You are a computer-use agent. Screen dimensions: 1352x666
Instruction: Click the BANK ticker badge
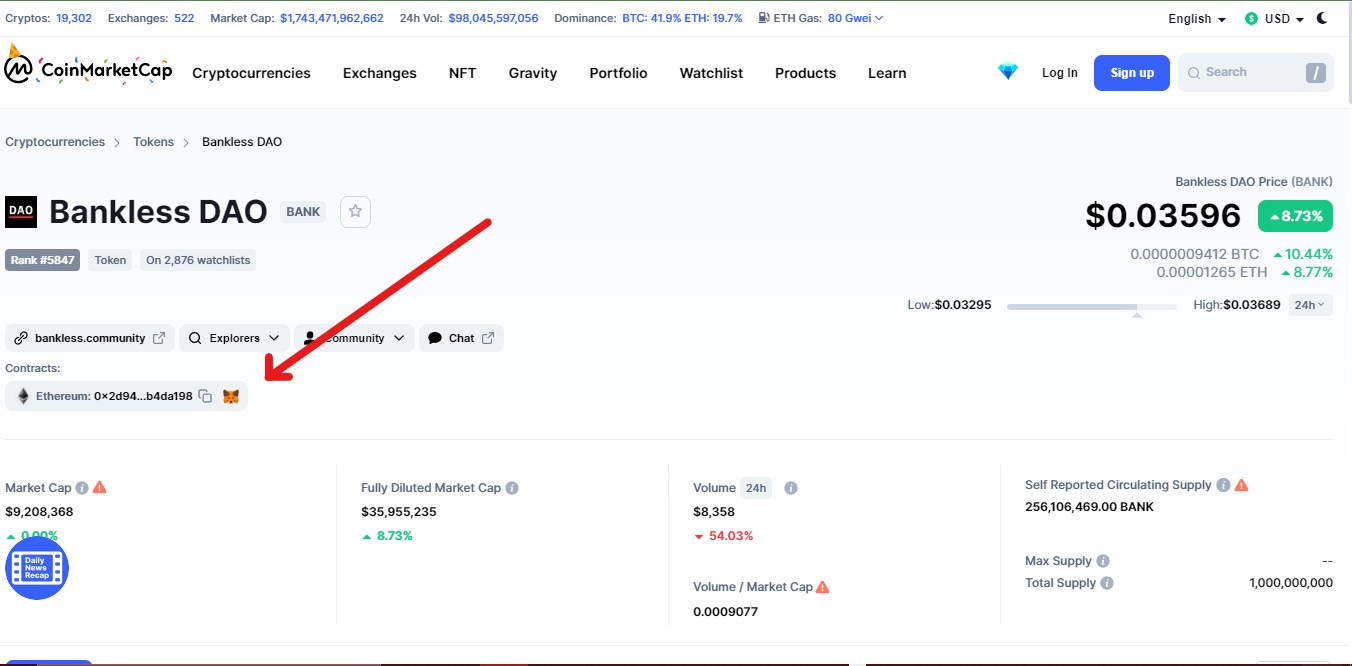(303, 212)
